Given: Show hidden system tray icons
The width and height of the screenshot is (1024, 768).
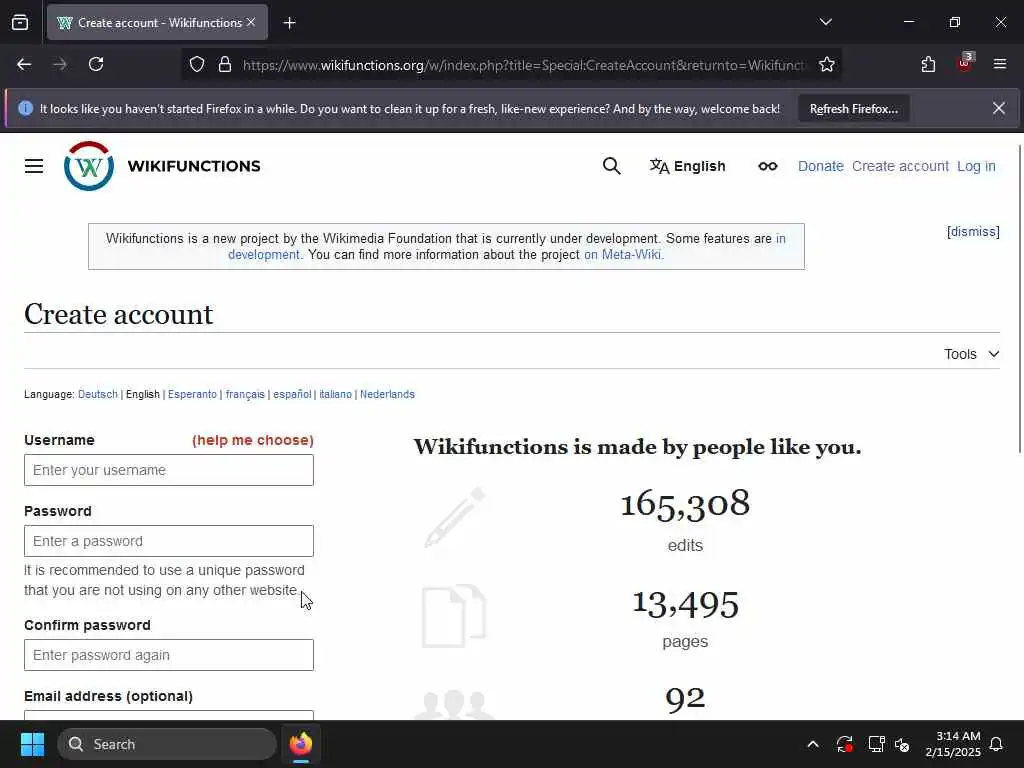Looking at the screenshot, I should (x=813, y=744).
